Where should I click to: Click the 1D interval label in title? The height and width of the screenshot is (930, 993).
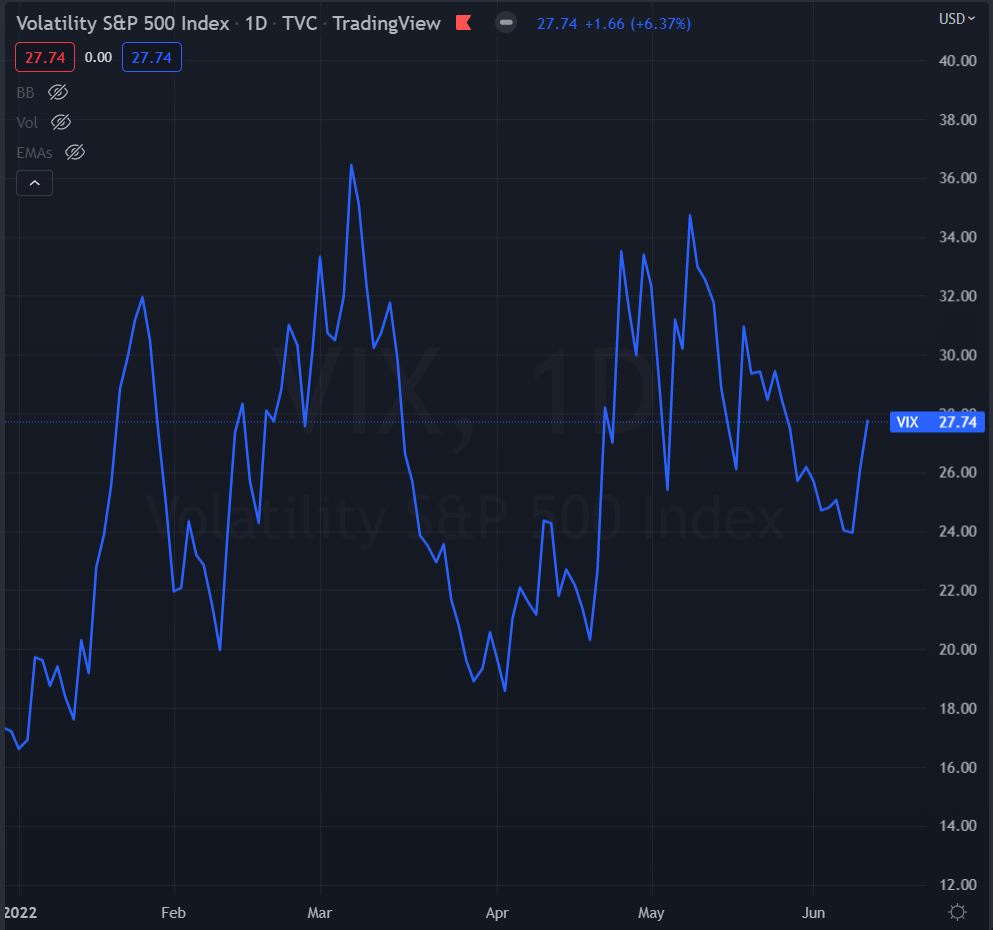[256, 23]
